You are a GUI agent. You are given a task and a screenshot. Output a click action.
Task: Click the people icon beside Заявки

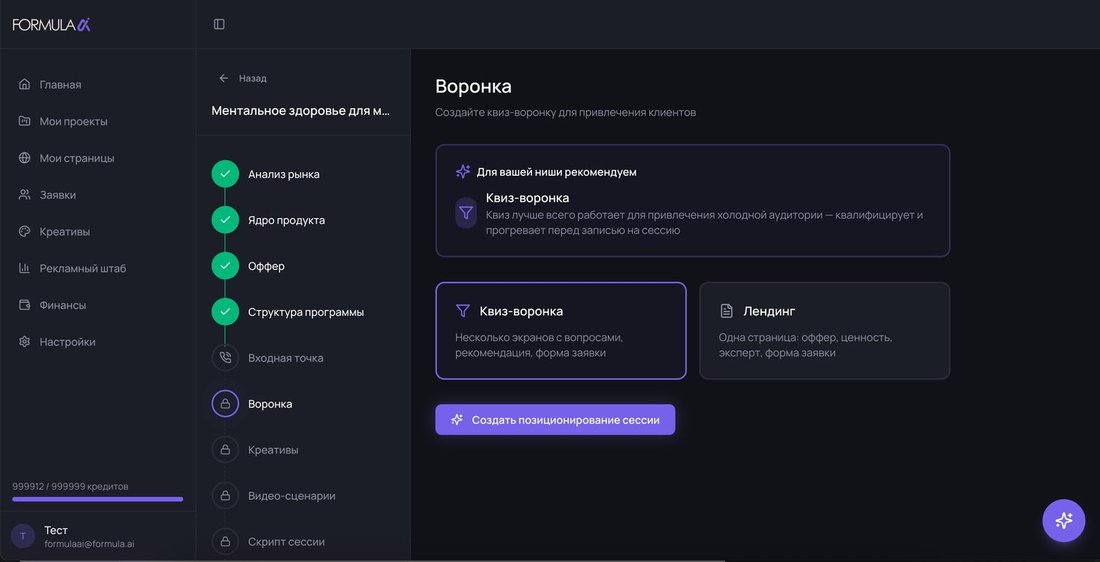click(25, 194)
